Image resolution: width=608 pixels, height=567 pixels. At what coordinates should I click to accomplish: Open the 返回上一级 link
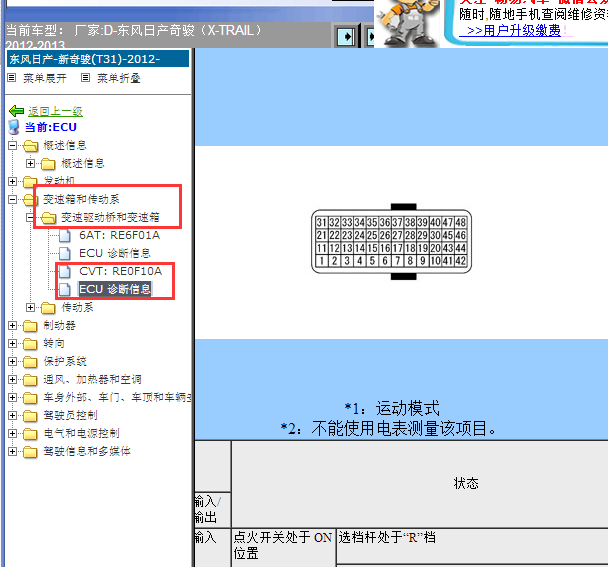tap(55, 112)
